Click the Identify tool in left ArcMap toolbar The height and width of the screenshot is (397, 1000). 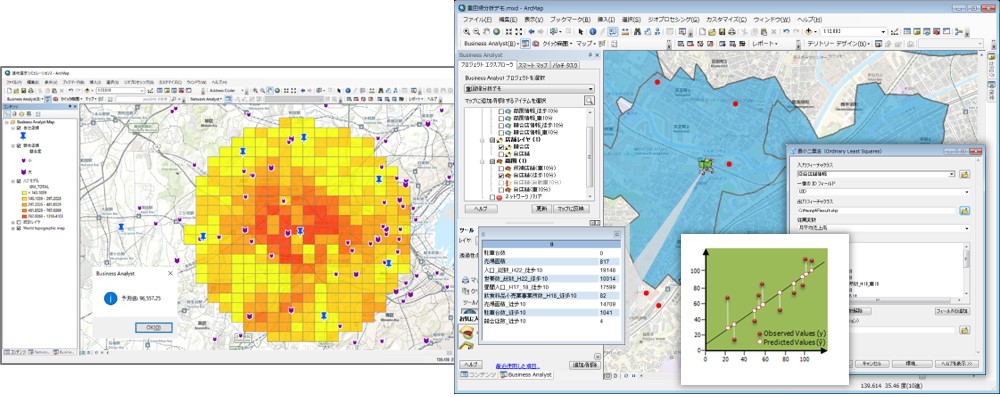(348, 91)
